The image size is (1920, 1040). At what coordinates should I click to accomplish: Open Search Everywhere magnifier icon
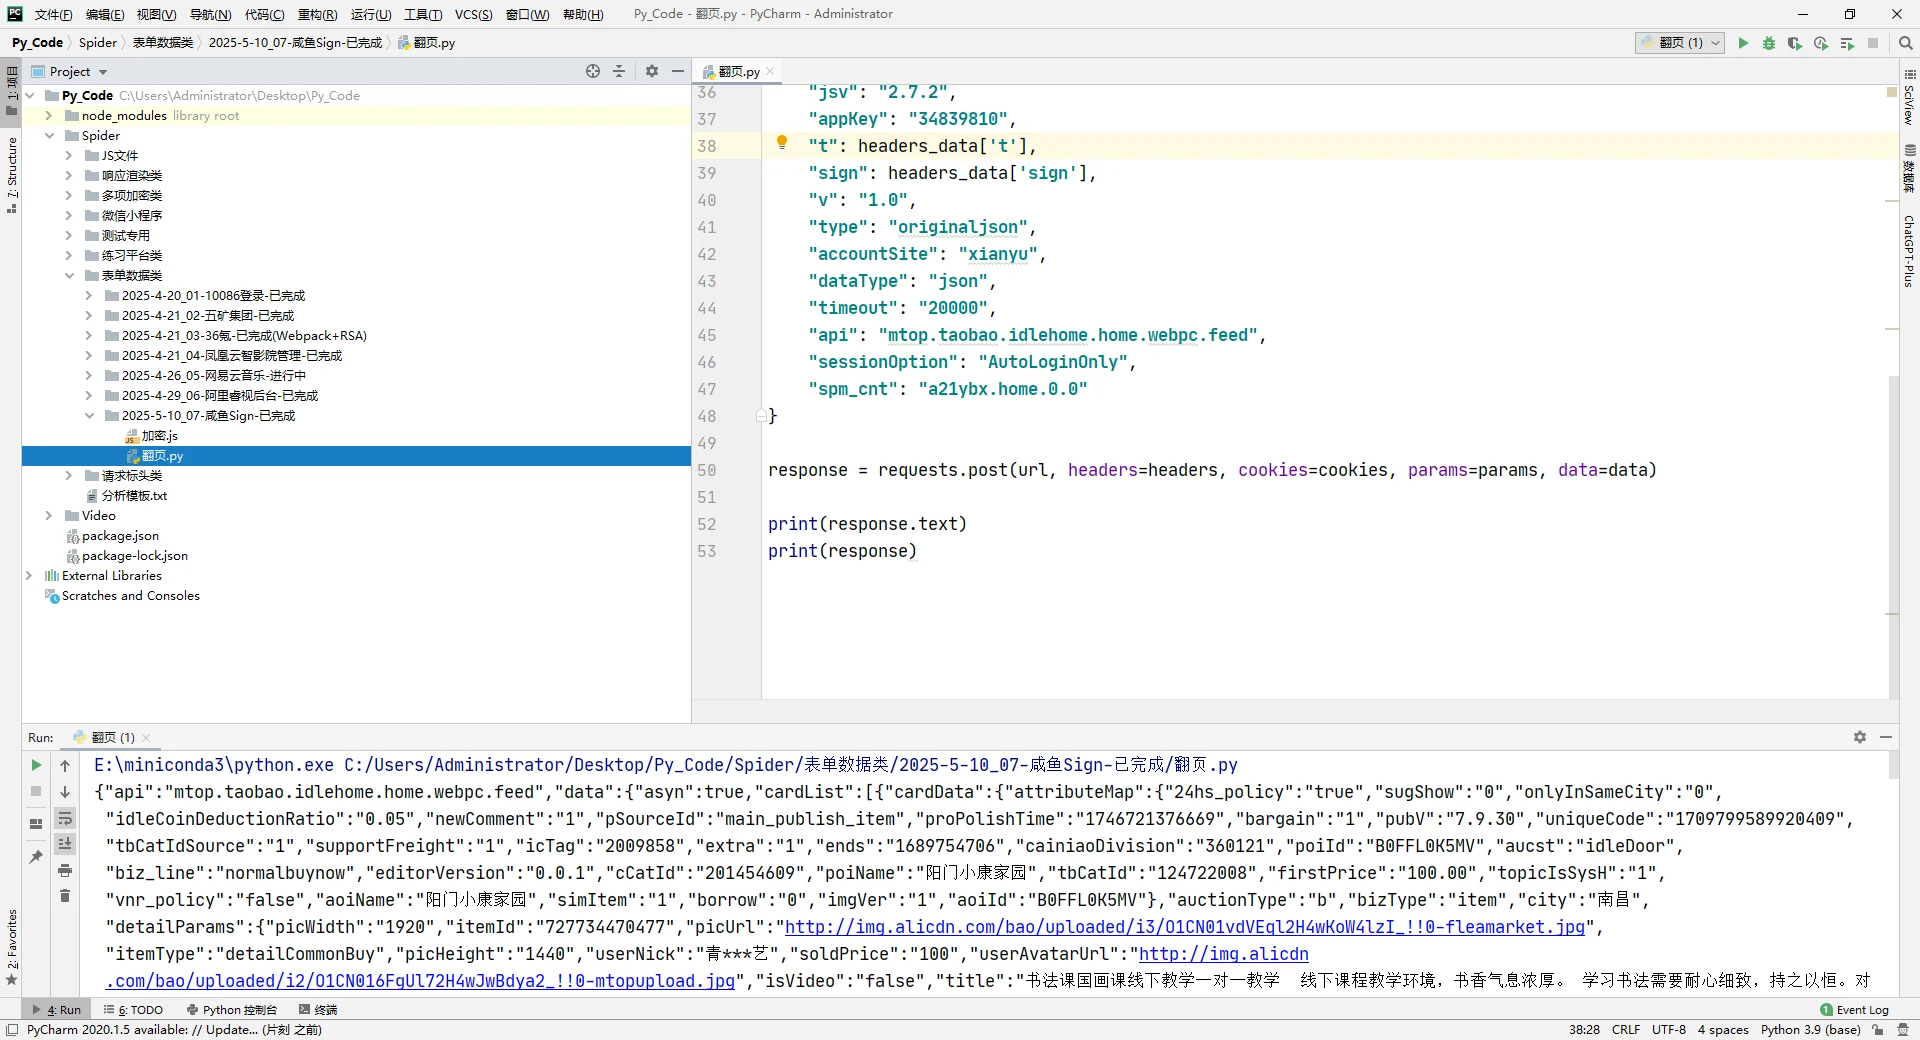[x=1906, y=43]
